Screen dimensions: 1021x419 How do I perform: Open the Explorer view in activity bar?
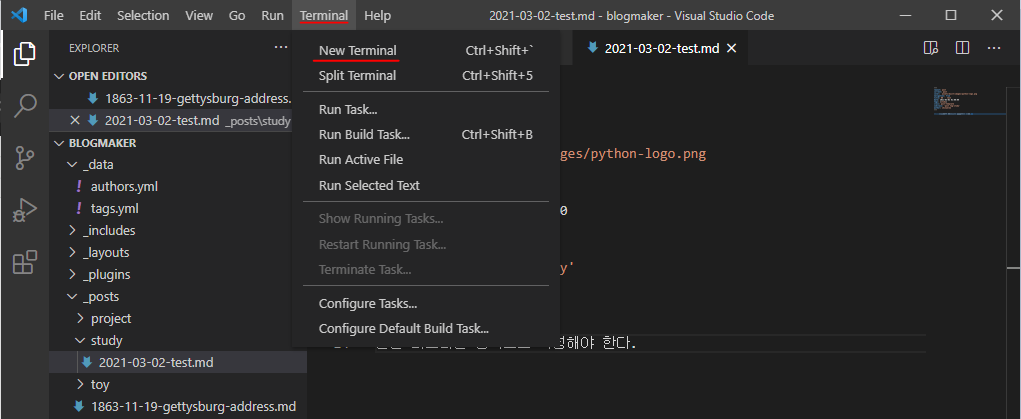(x=24, y=53)
